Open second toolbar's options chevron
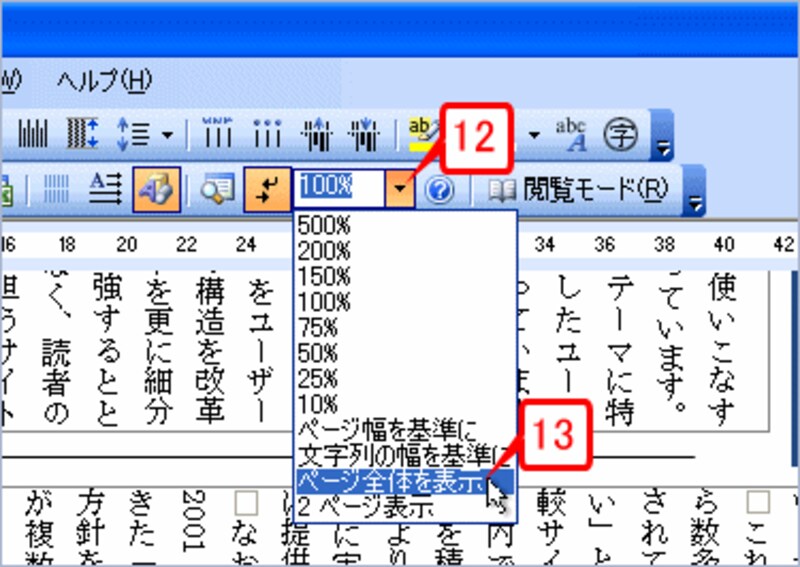The height and width of the screenshot is (567, 800). pos(695,191)
